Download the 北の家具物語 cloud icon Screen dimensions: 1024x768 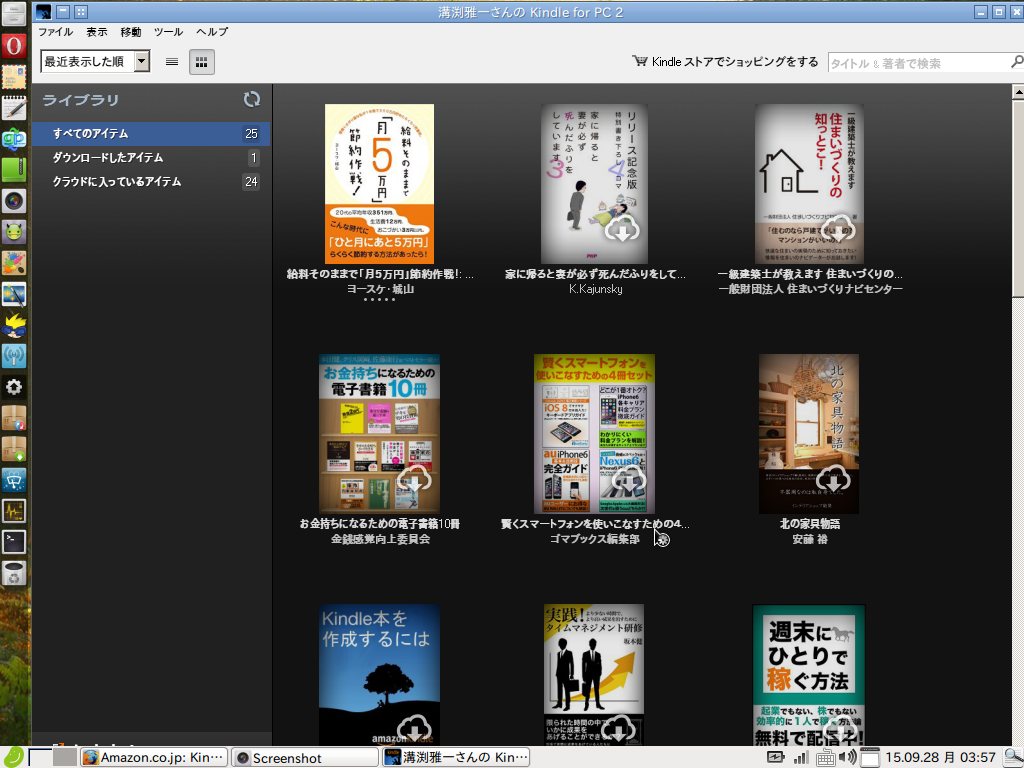point(833,480)
